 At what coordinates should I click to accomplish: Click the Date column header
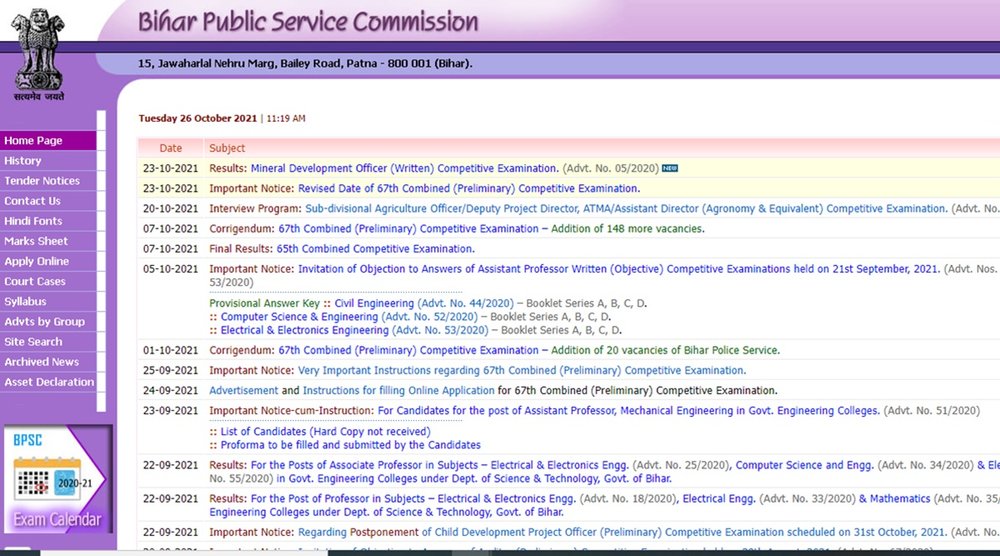[171, 148]
